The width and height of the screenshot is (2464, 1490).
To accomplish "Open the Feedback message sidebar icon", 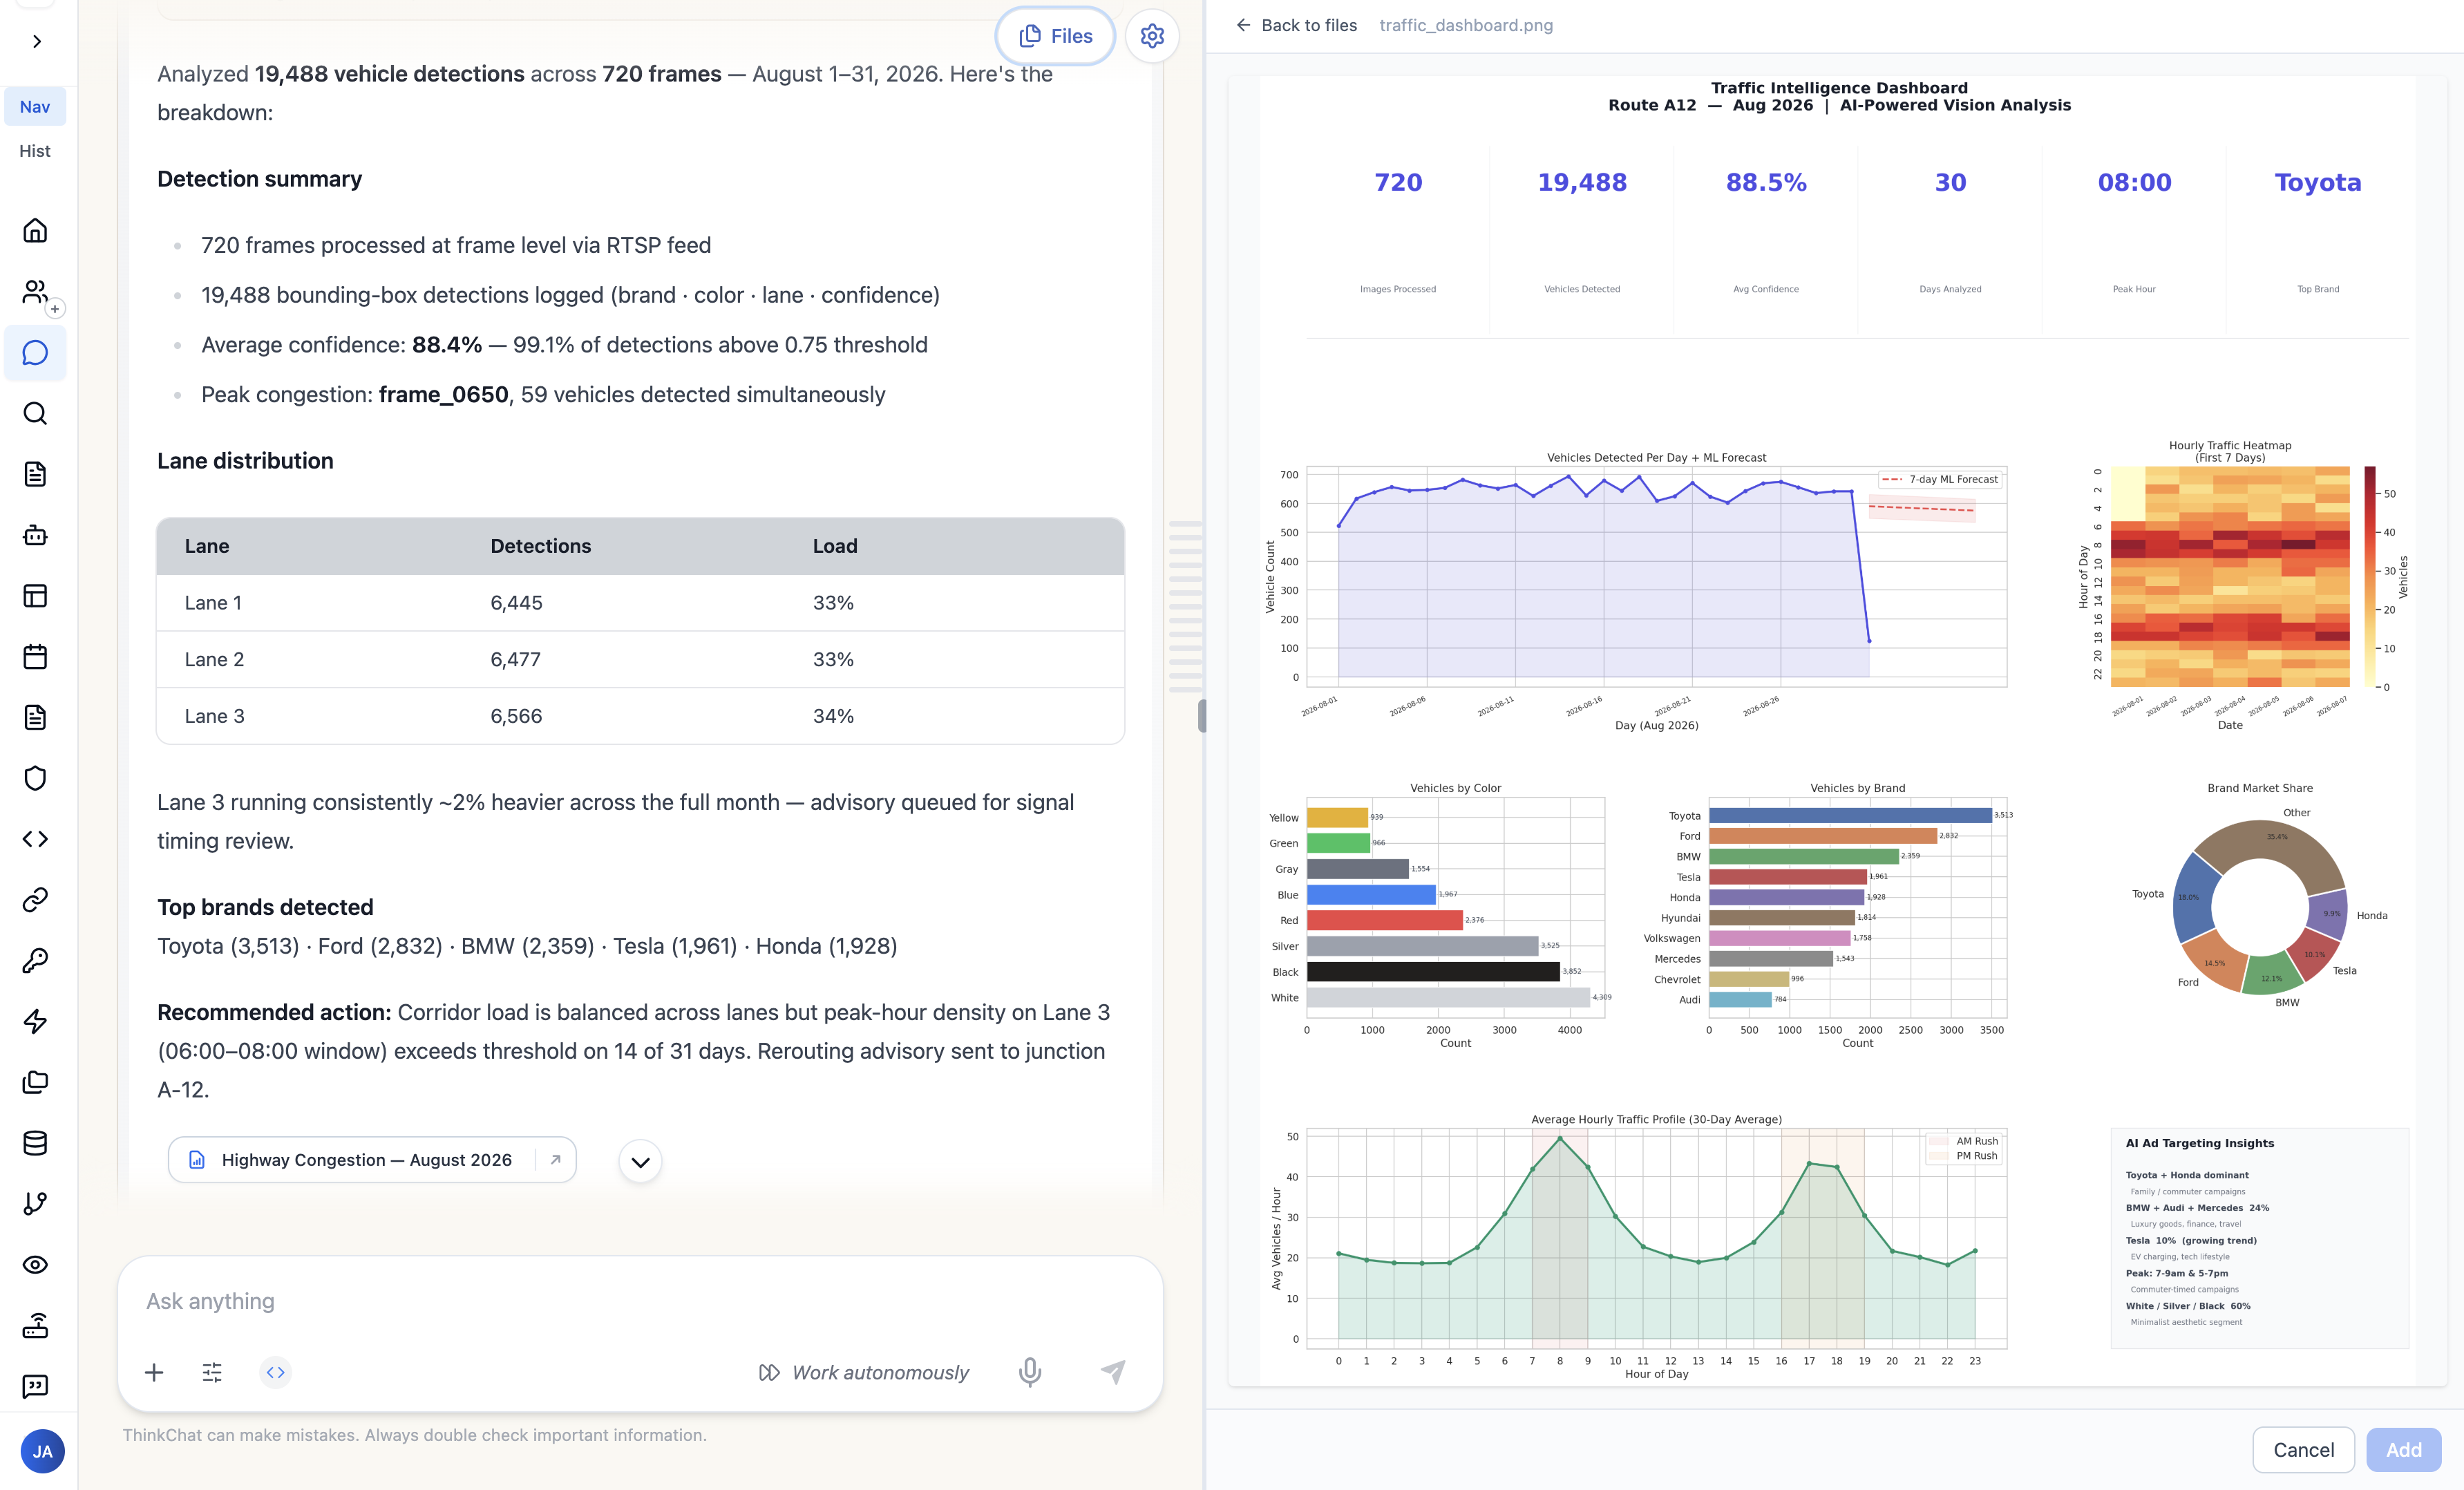I will (35, 1386).
